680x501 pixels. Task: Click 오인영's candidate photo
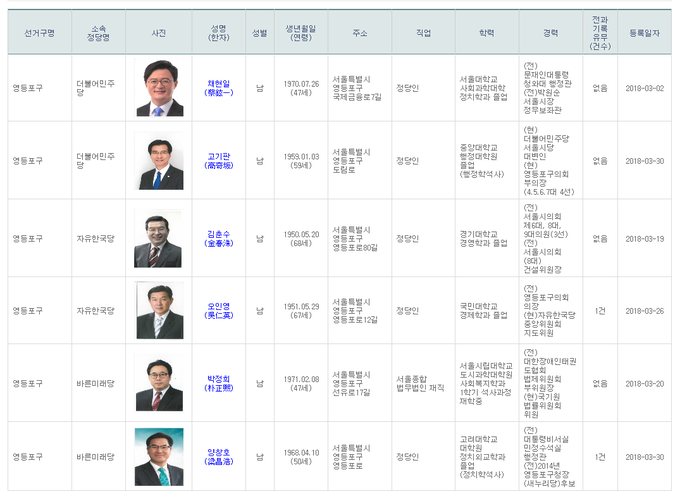tap(160, 311)
